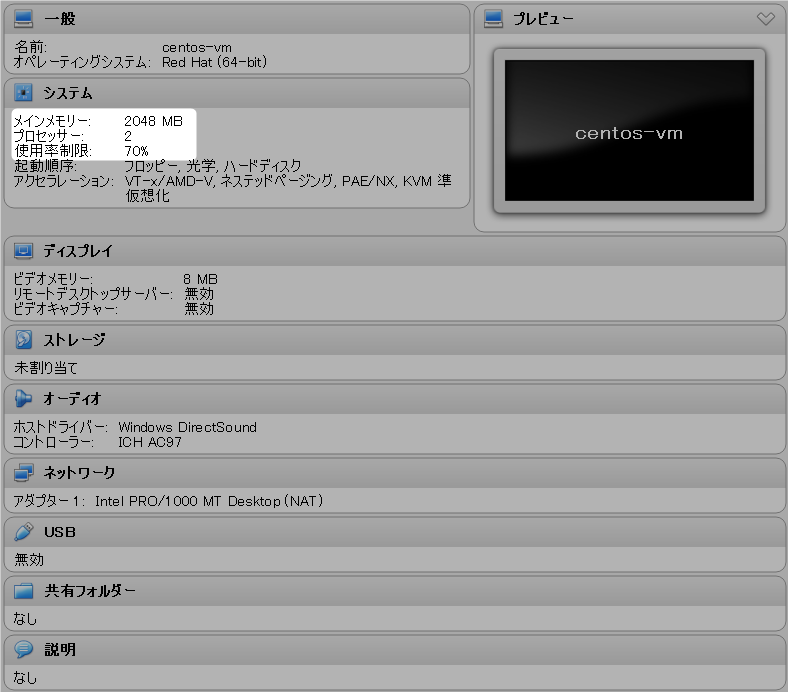Click the 使用率制限 label
788x692 pixels.
pos(53,151)
